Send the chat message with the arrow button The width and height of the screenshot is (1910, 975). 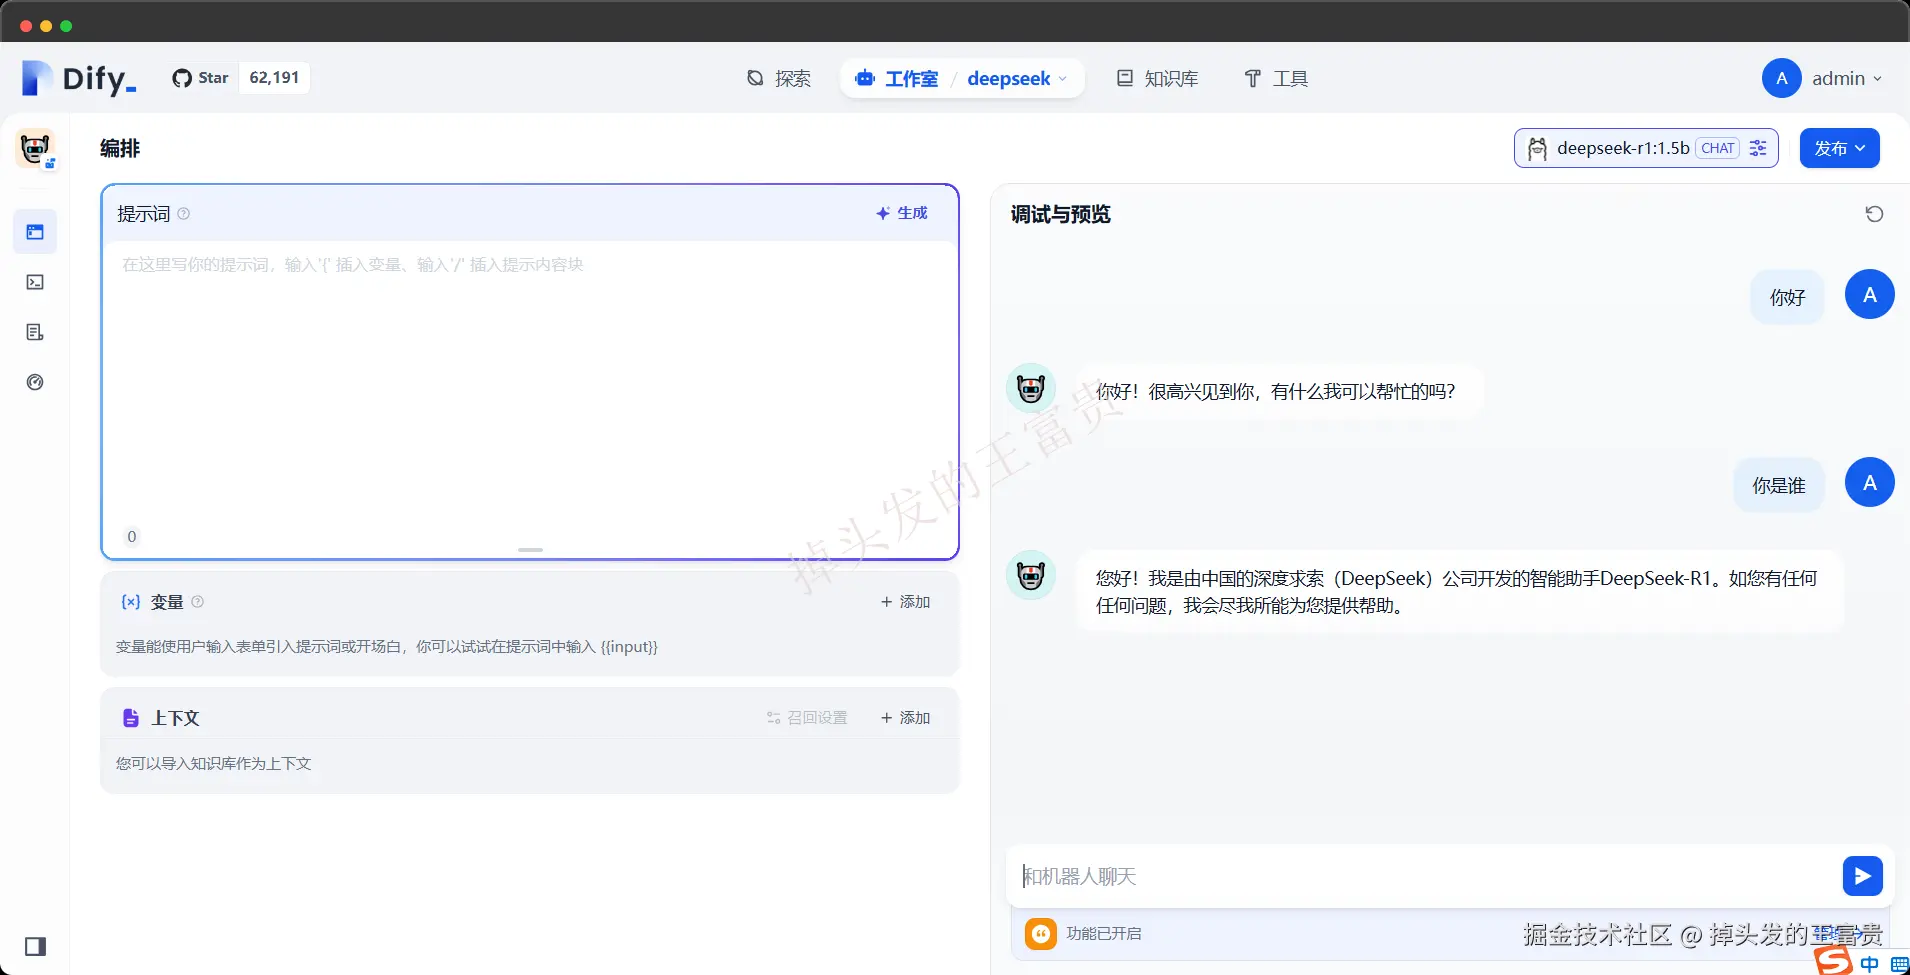point(1863,876)
